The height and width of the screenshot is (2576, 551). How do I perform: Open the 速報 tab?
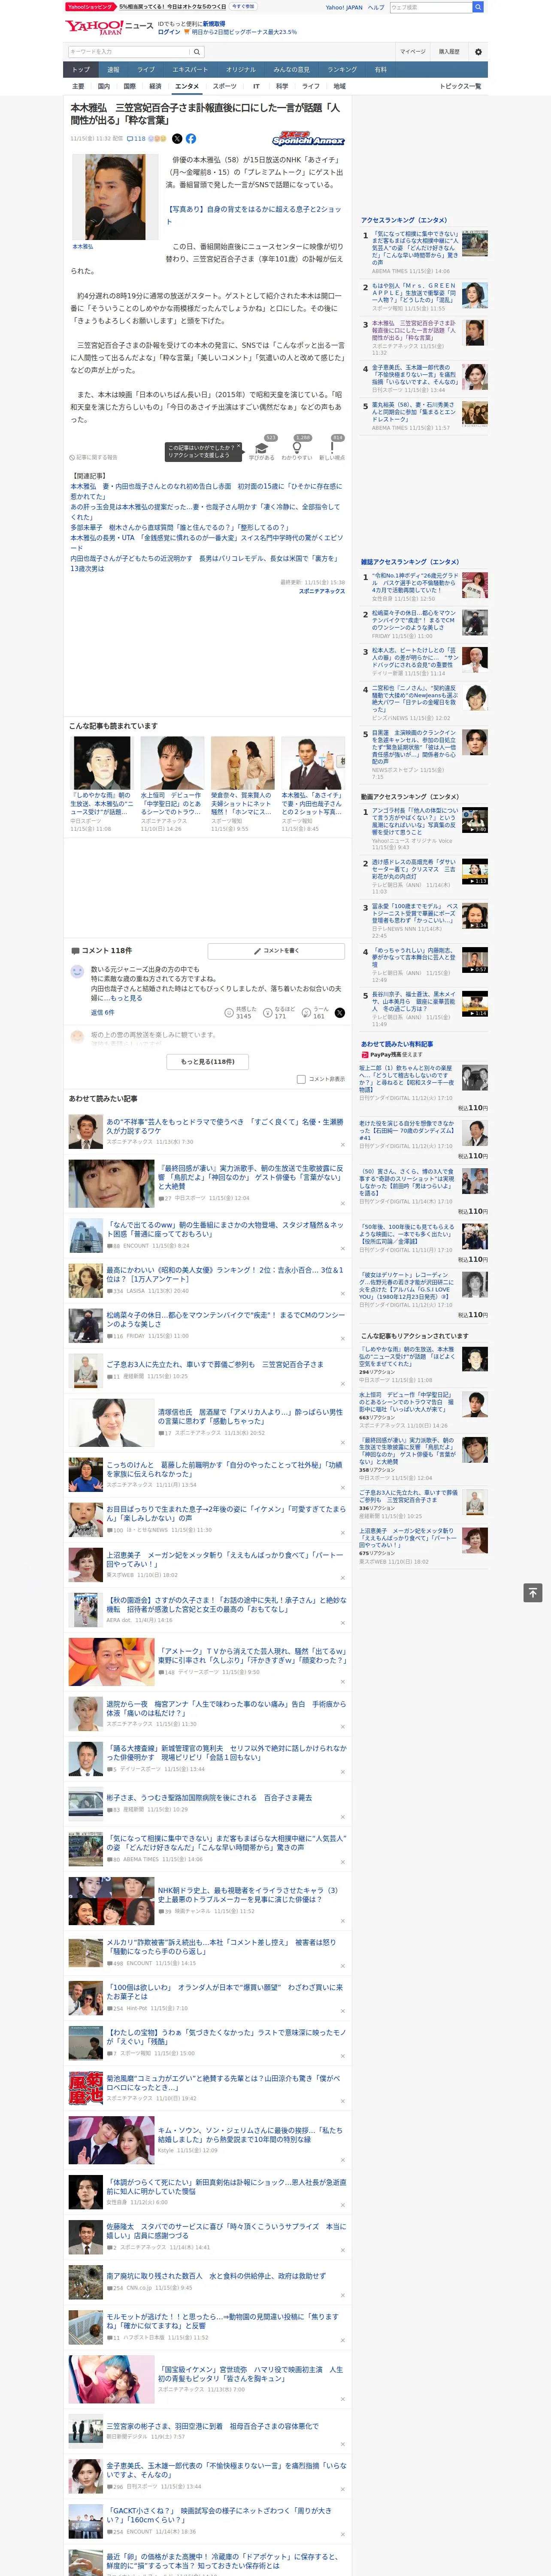pyautogui.click(x=113, y=70)
